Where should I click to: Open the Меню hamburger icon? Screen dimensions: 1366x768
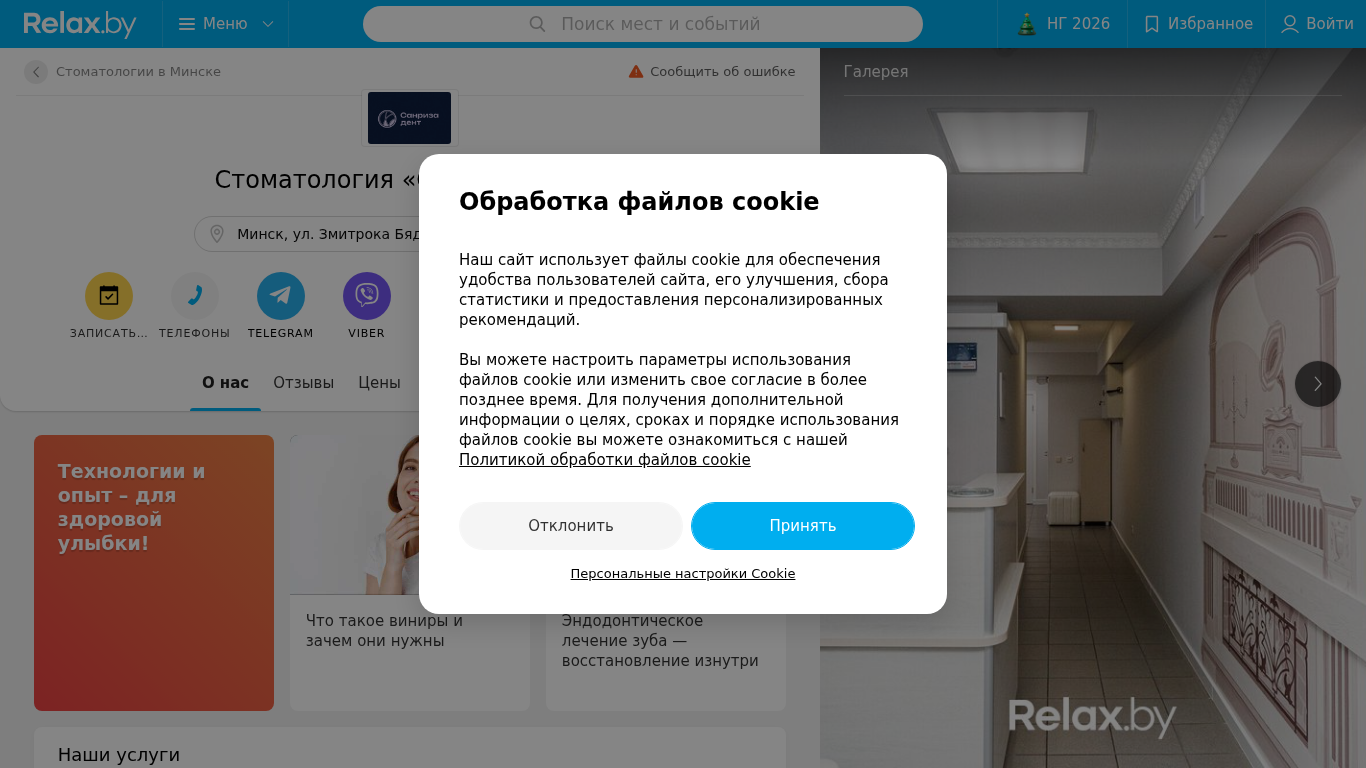coord(187,24)
